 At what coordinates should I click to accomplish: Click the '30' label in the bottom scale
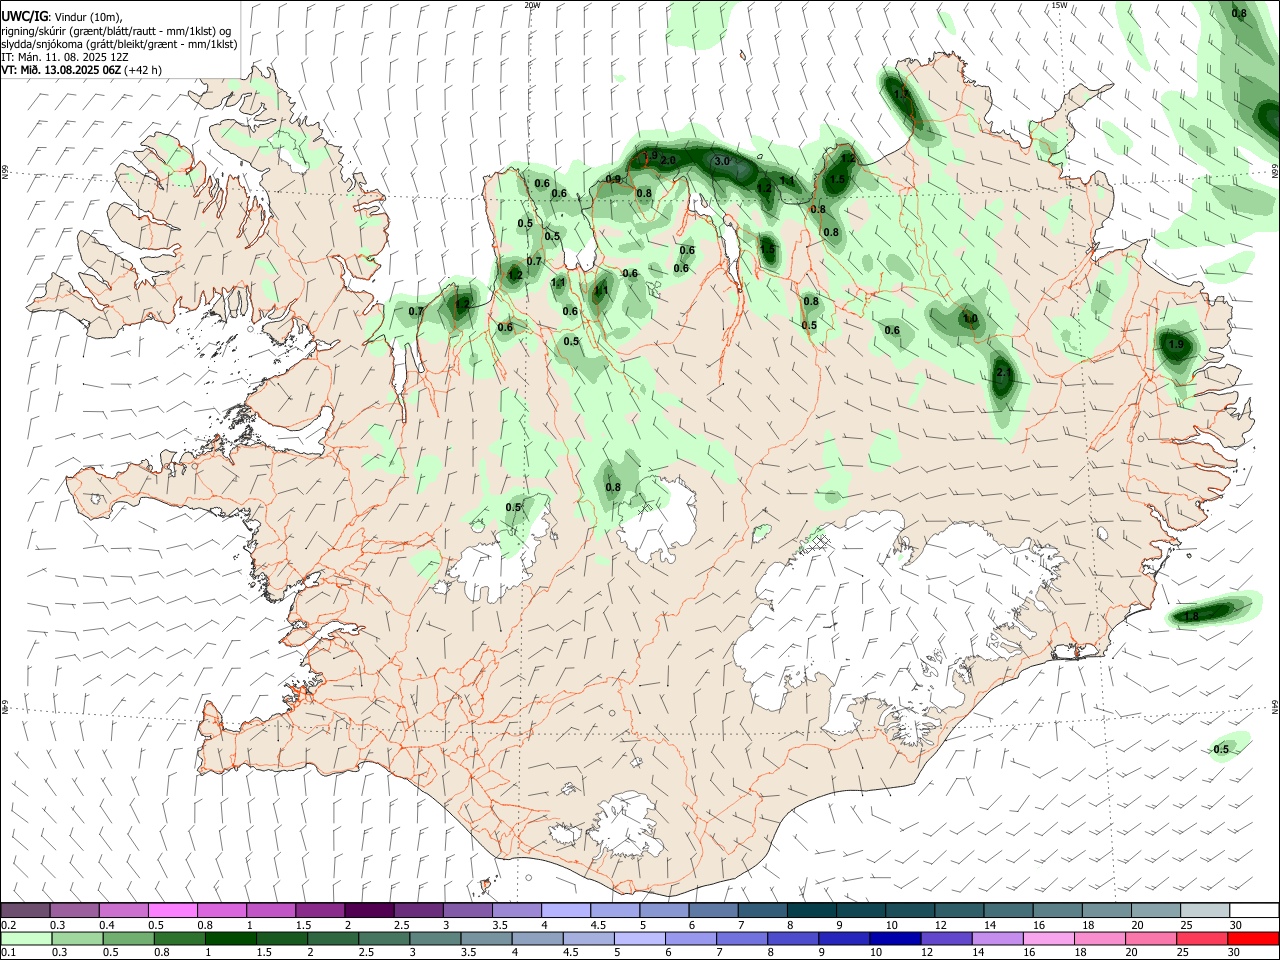[x=1233, y=953]
